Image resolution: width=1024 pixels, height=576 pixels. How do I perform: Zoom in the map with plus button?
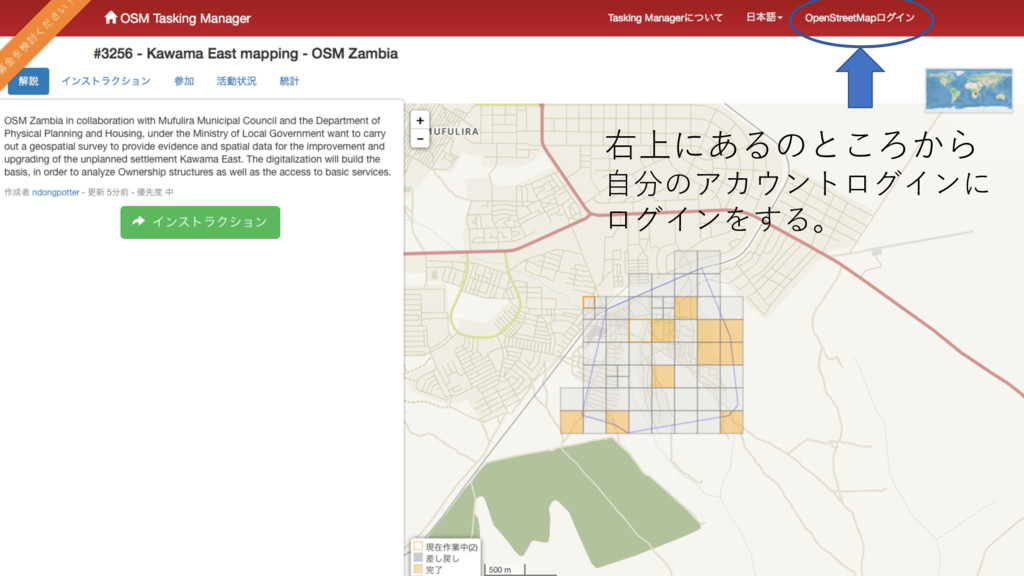click(x=420, y=120)
